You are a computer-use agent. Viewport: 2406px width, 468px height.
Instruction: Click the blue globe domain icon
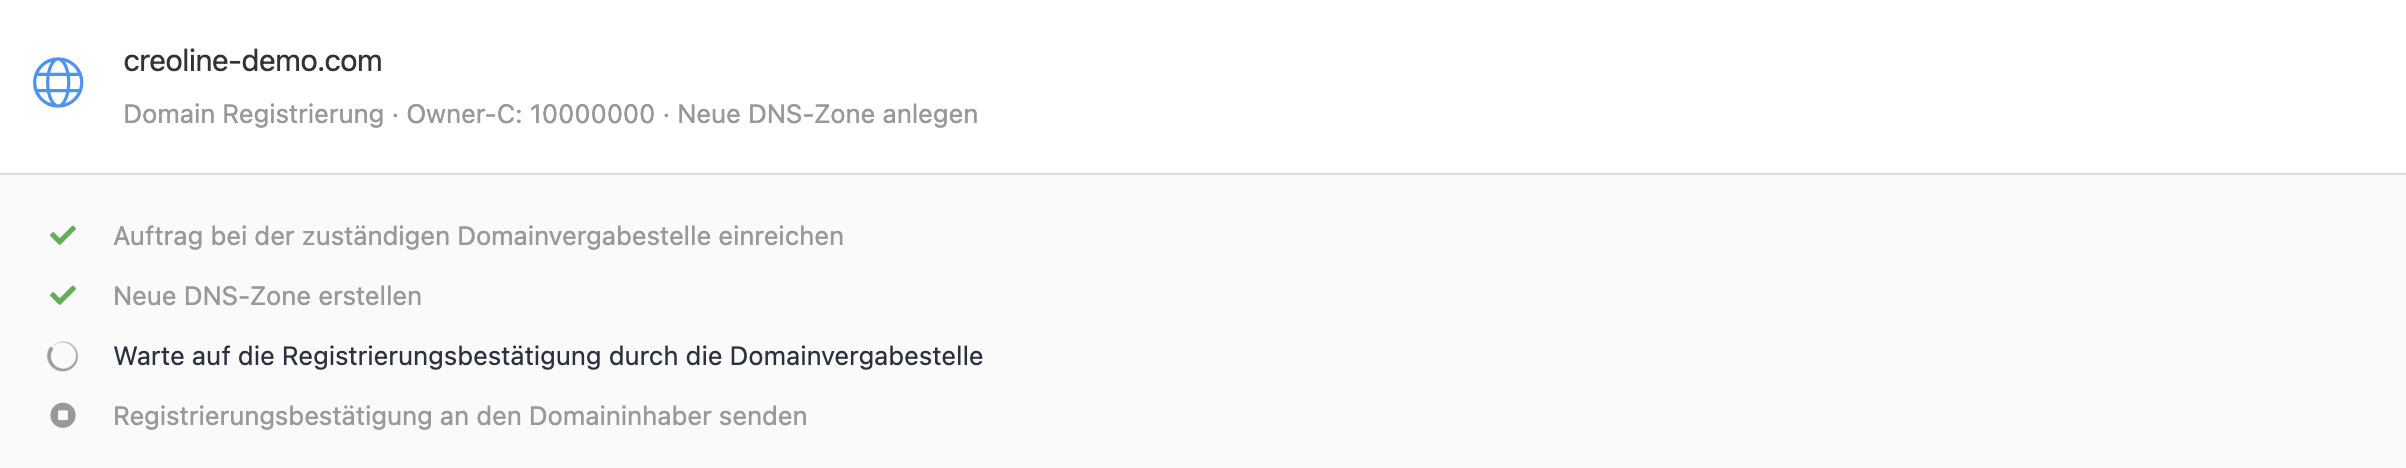coord(58,82)
